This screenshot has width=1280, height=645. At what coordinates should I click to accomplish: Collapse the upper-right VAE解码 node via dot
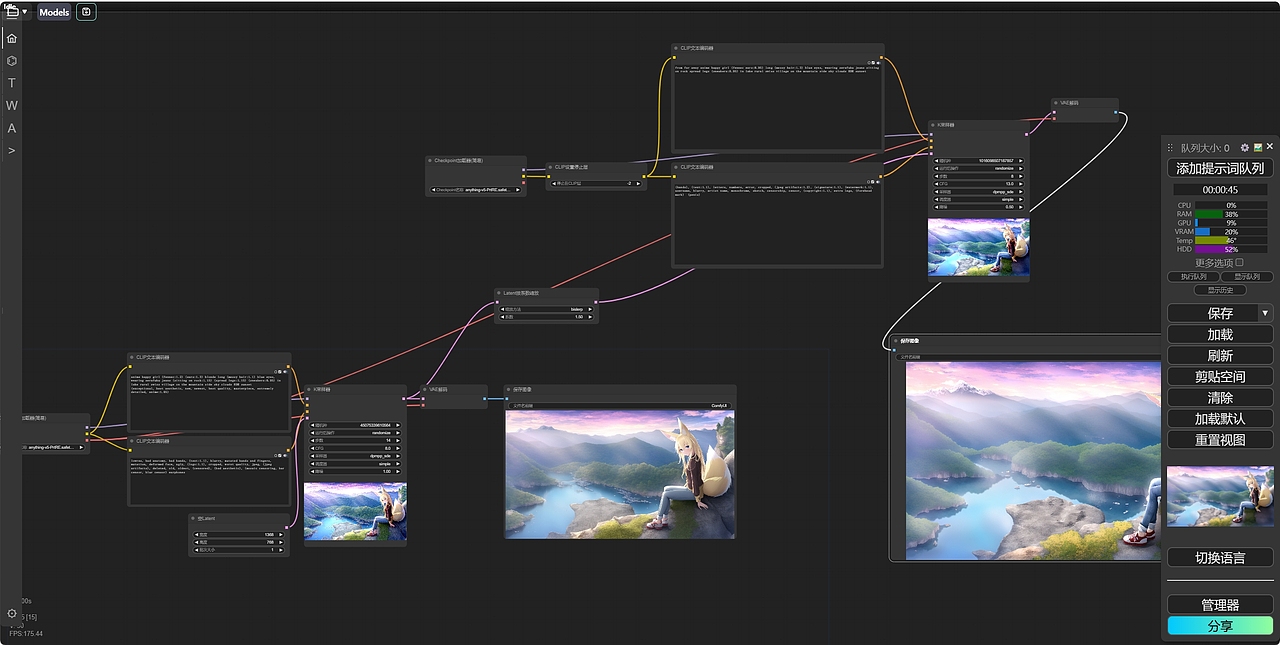pyautogui.click(x=1057, y=103)
